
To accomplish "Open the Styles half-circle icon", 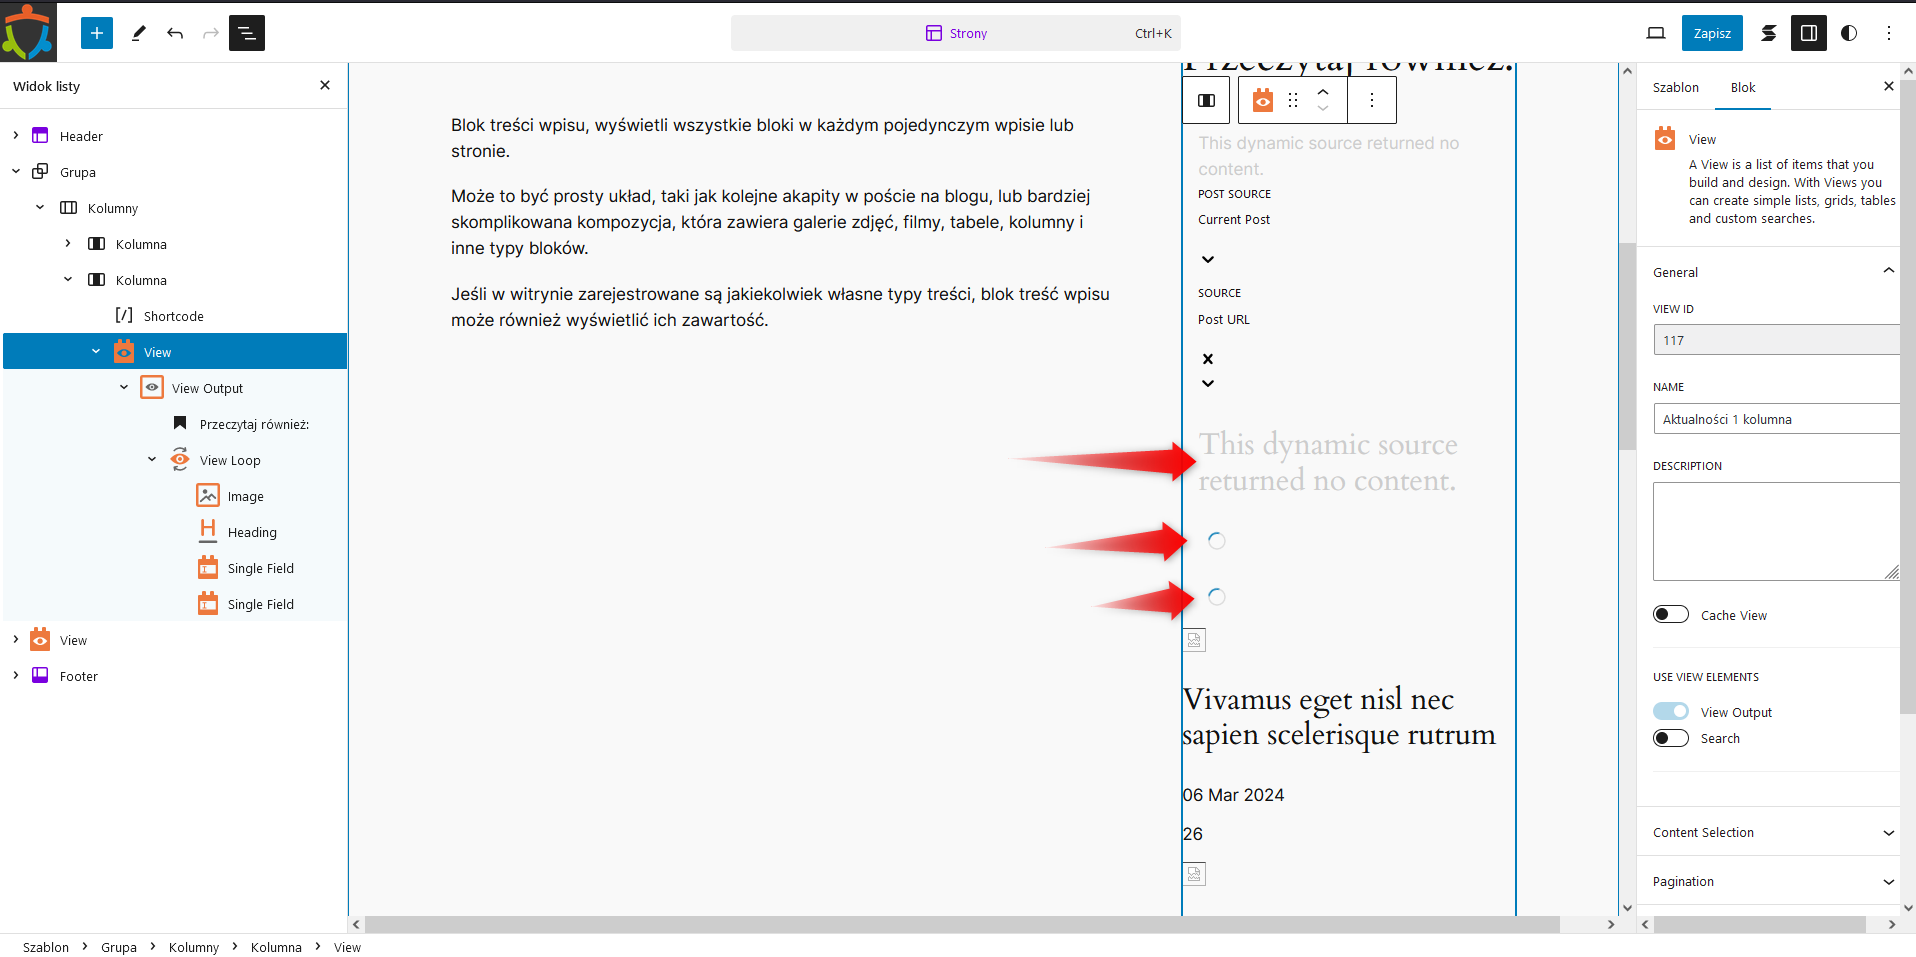I will click(1849, 33).
